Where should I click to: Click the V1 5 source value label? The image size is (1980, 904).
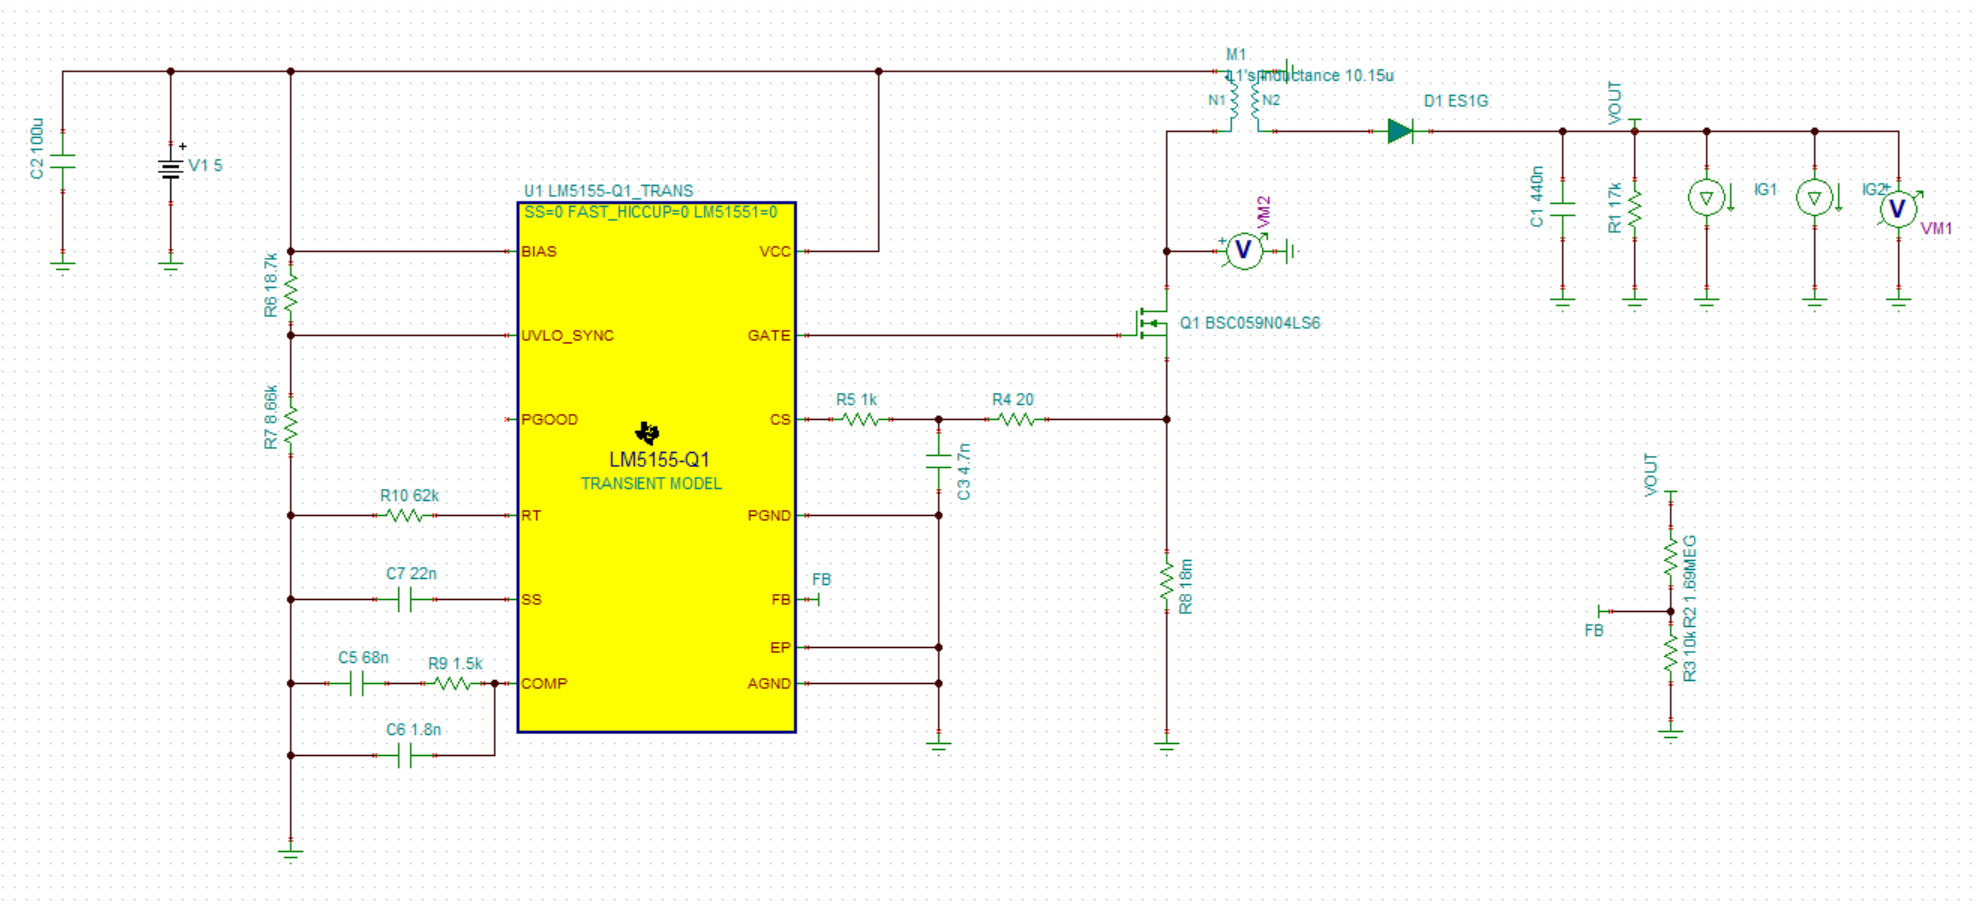205,166
